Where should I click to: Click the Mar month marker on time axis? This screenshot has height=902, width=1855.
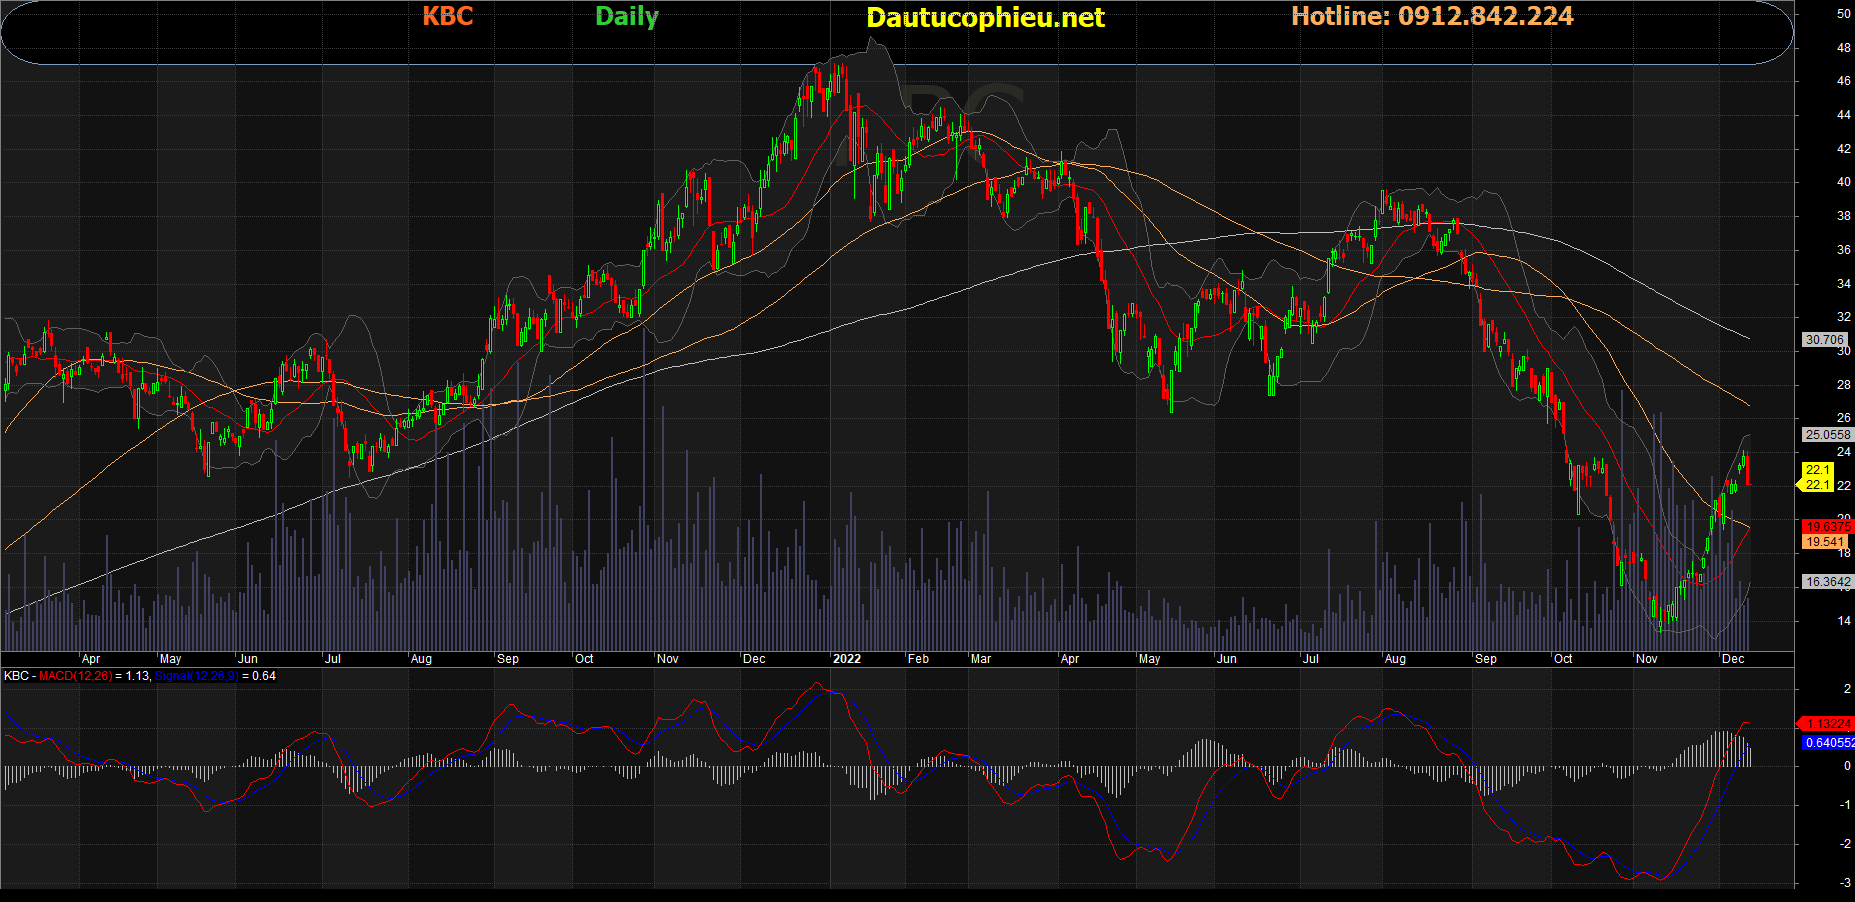point(981,659)
